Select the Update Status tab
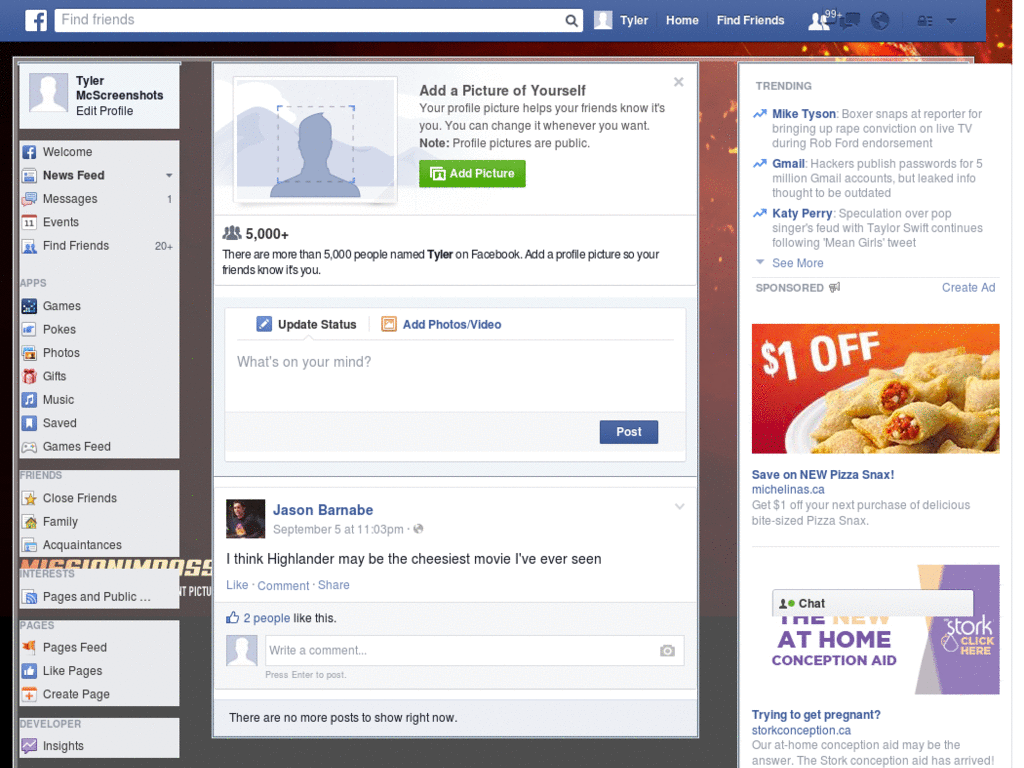This screenshot has width=1024, height=768. click(x=306, y=325)
